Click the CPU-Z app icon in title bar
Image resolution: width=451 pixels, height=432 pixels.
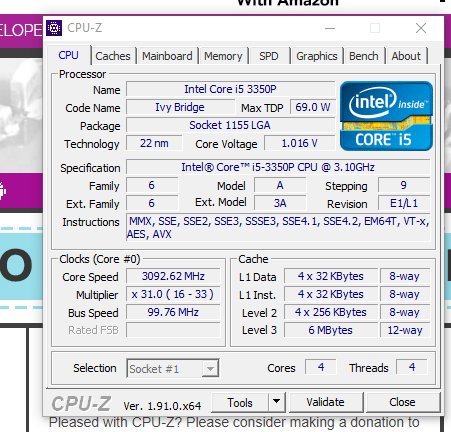click(x=54, y=28)
